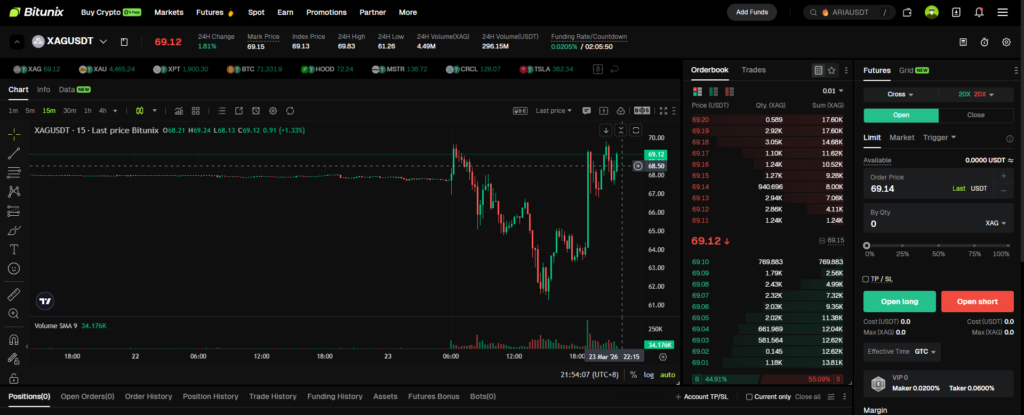Show only bids orderbook view
The width and height of the screenshot is (1024, 415).
[x=713, y=91]
